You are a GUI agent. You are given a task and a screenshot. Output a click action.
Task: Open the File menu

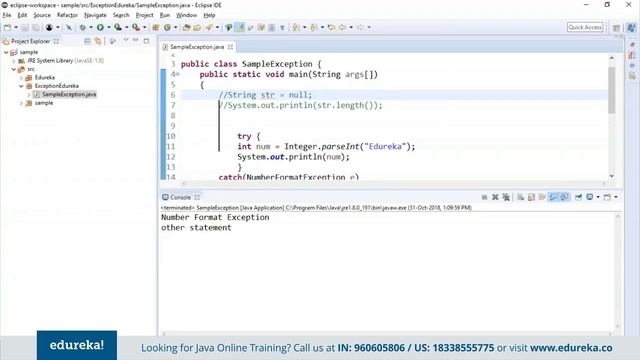click(x=7, y=15)
